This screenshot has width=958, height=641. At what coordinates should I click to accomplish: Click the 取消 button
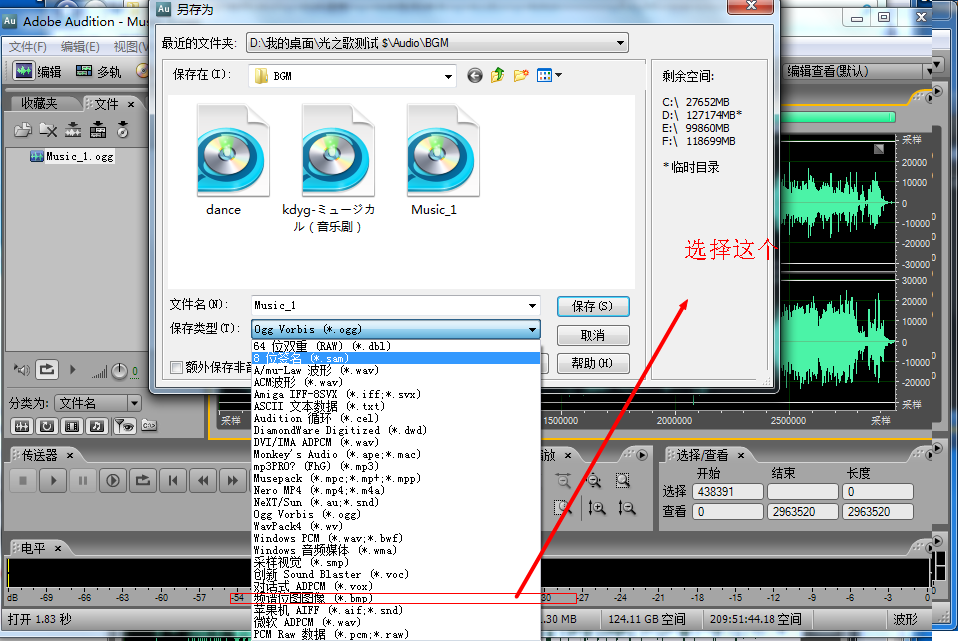[593, 335]
